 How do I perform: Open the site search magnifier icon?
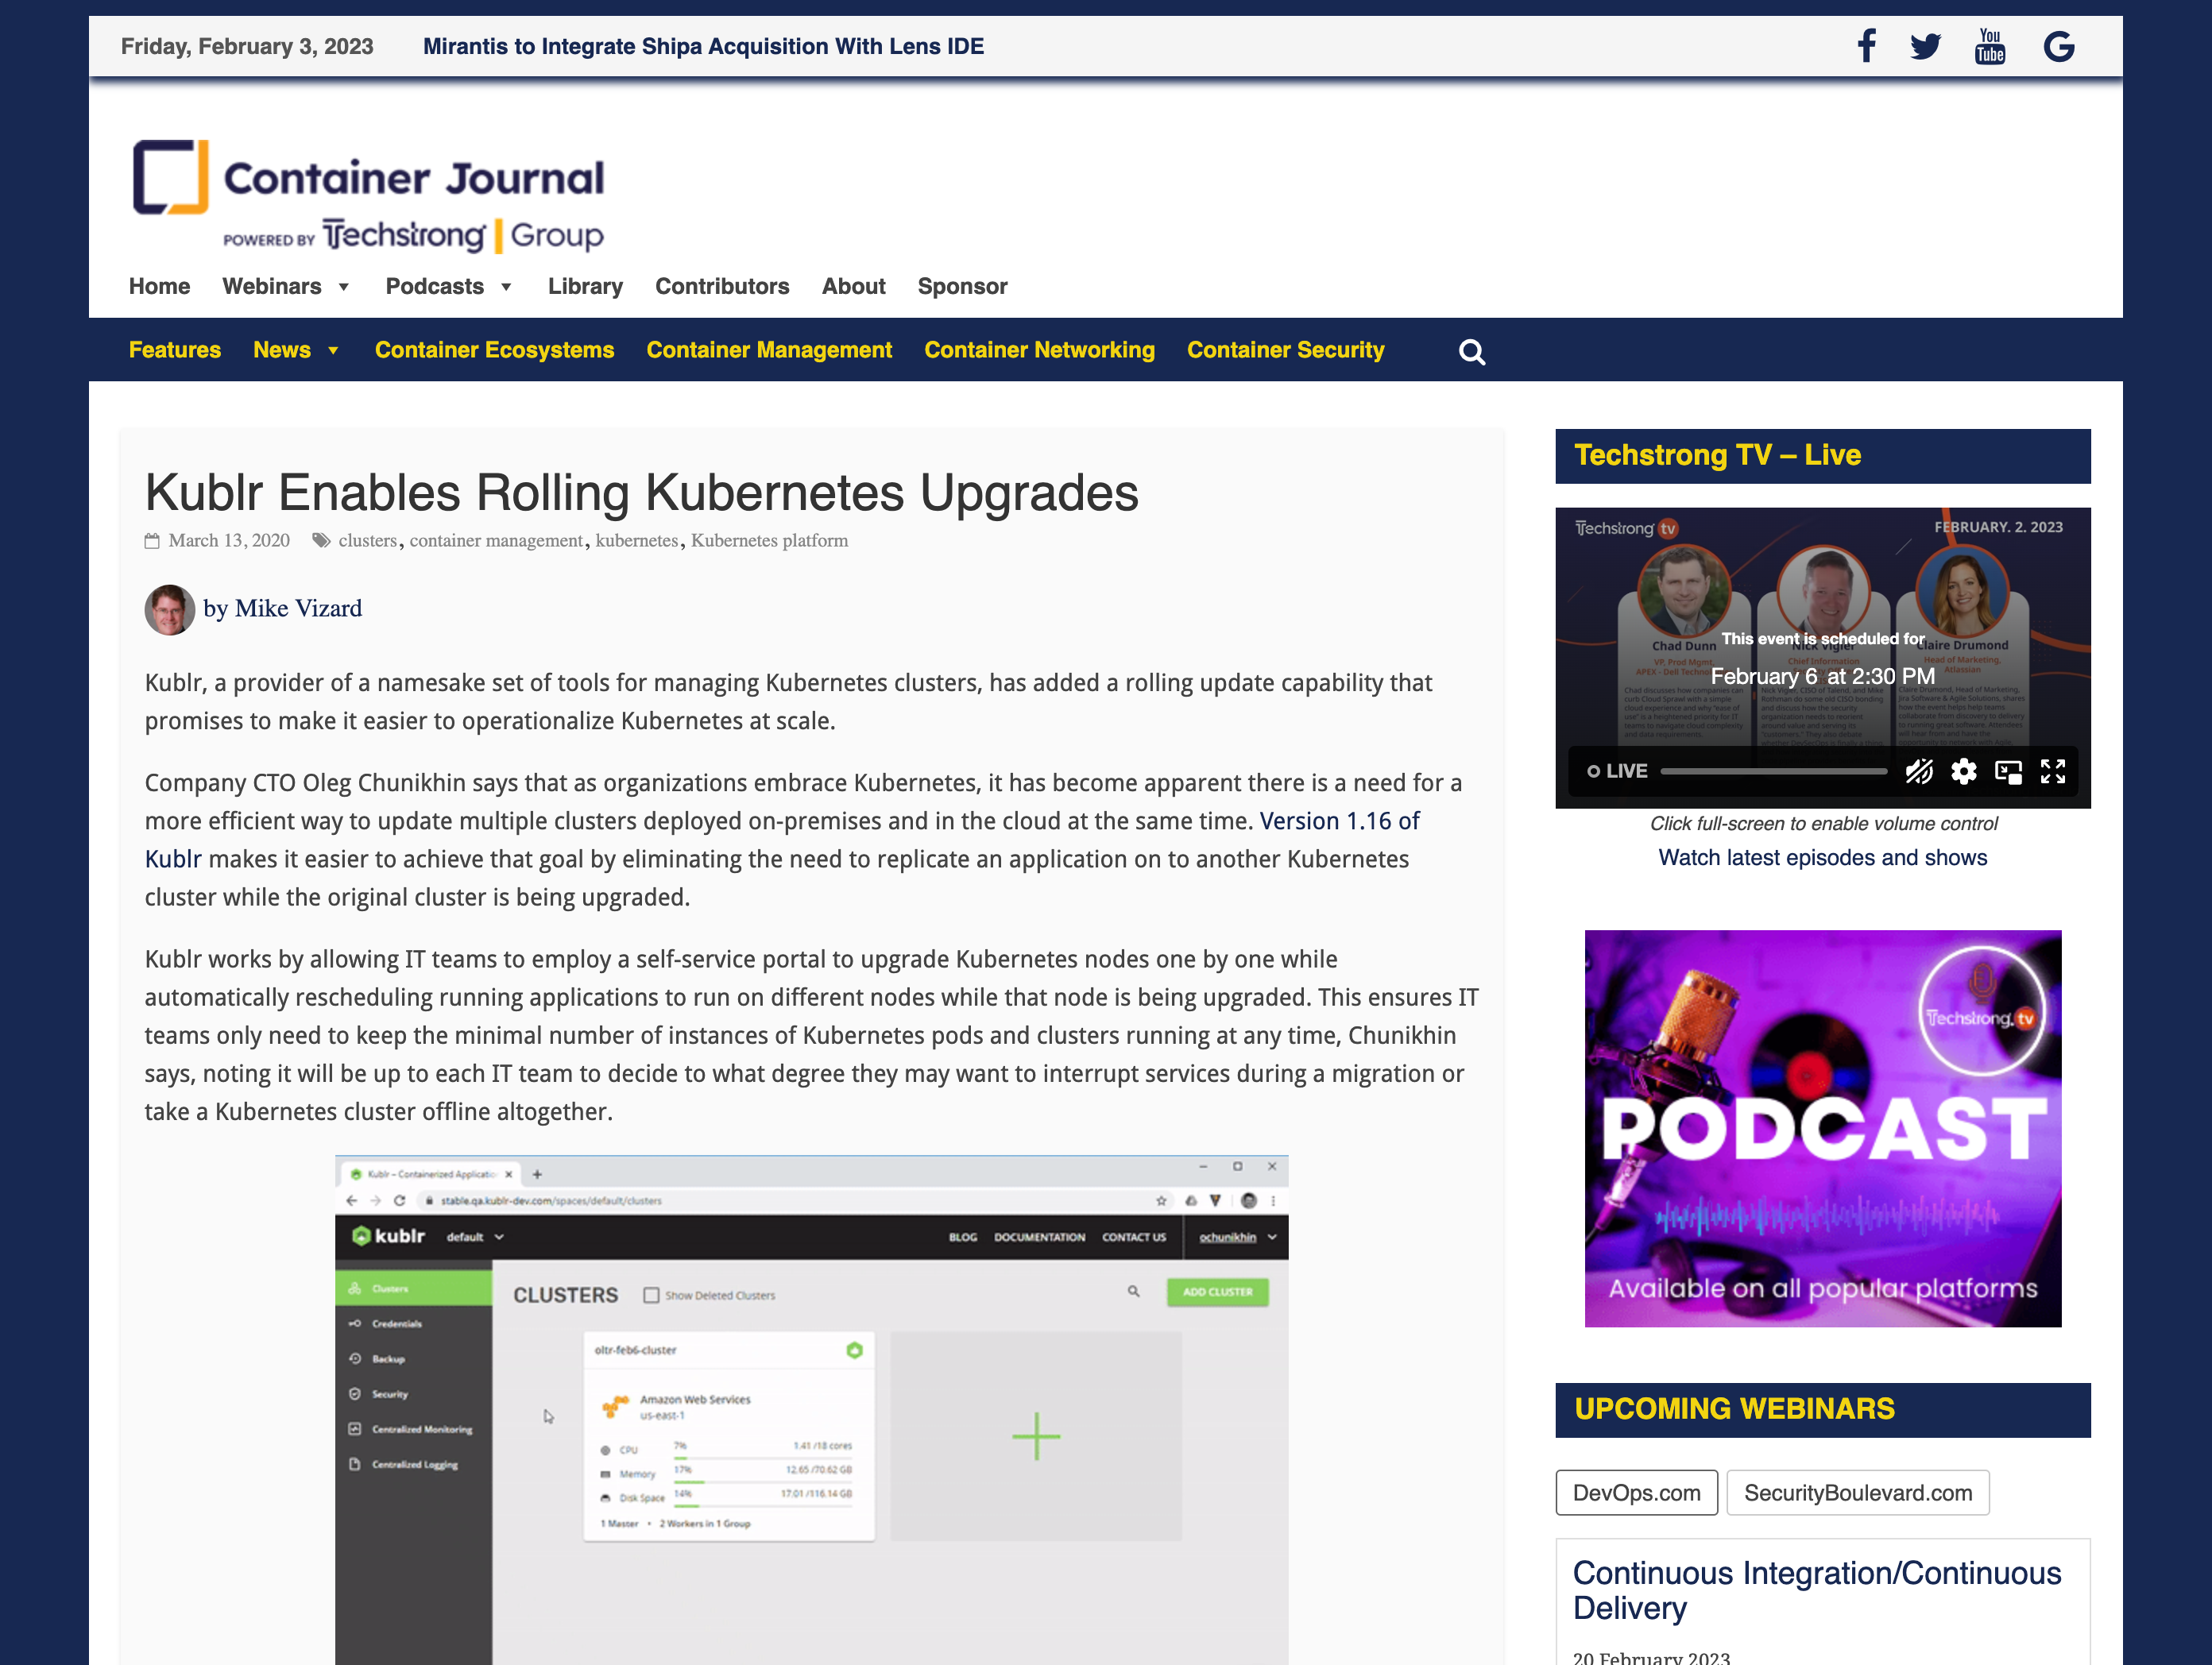[x=1472, y=352]
